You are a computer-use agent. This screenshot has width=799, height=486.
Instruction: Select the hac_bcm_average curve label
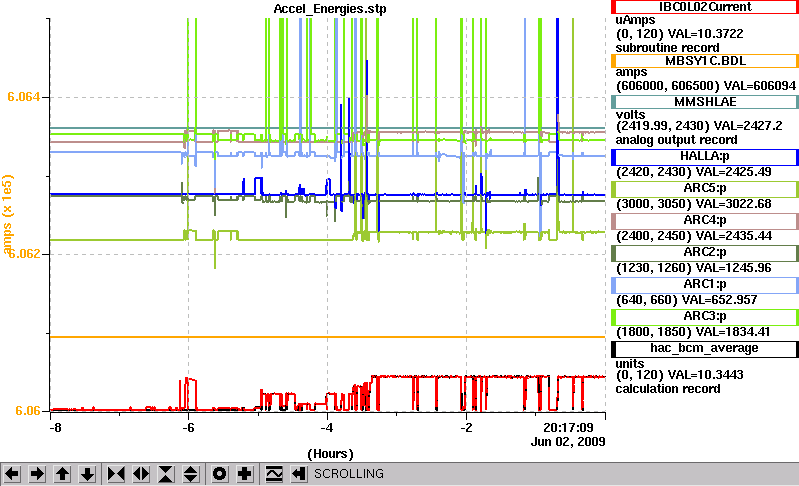pyautogui.click(x=705, y=349)
